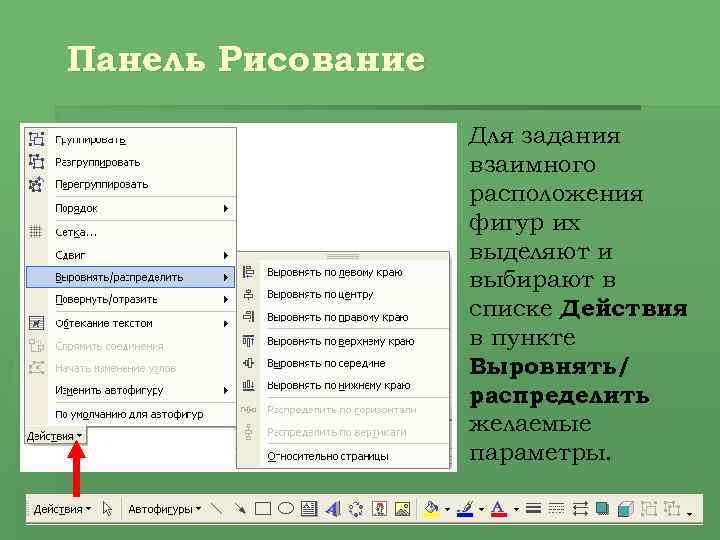Open the Line Color dropdown arrow

(481, 509)
